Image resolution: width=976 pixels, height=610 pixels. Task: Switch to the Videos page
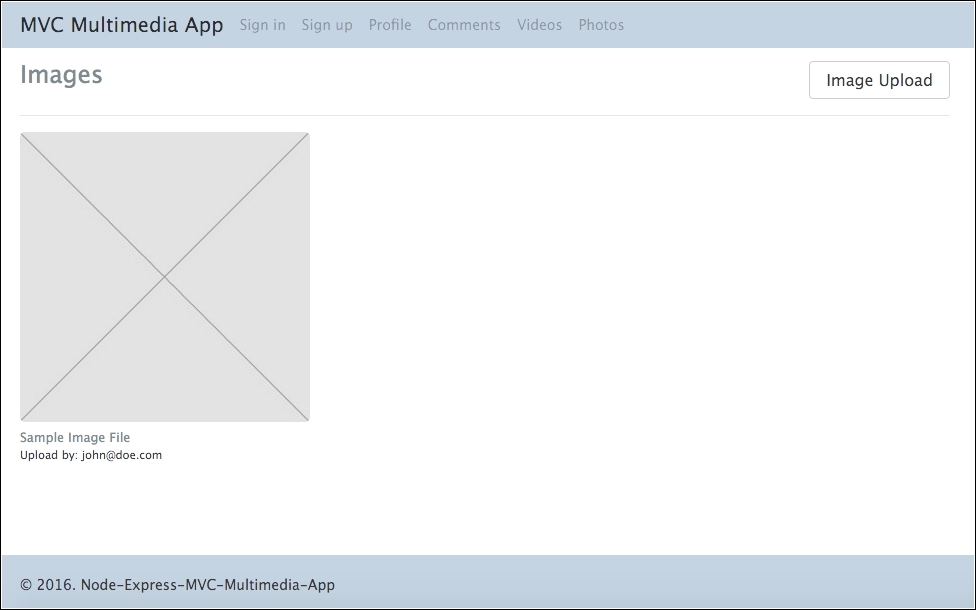tap(539, 25)
